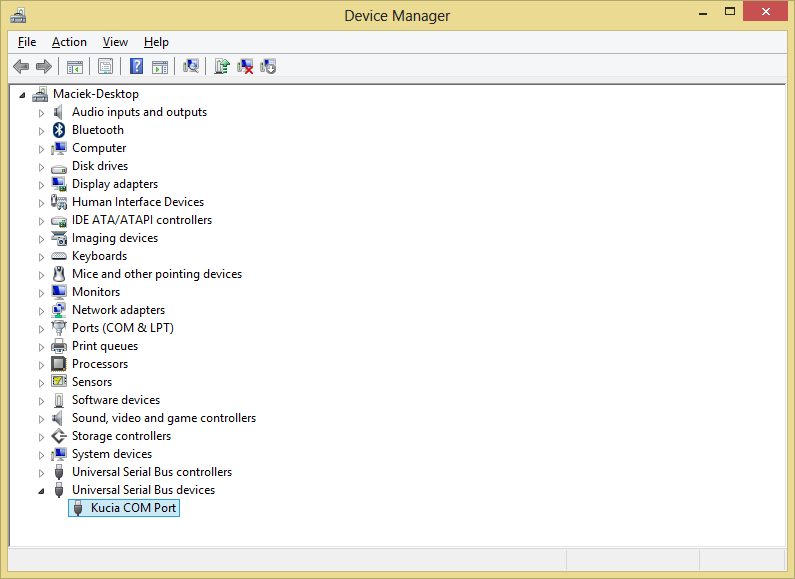Image resolution: width=795 pixels, height=579 pixels.
Task: Collapse the Maciek-Desktop root node
Action: pyautogui.click(x=23, y=95)
